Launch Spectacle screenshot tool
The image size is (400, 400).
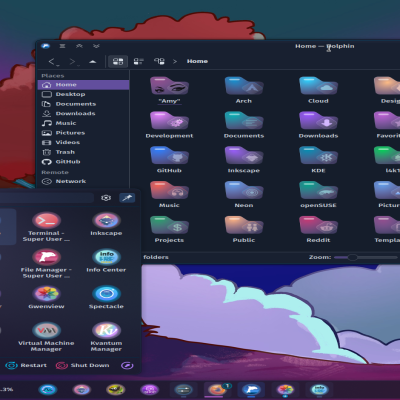tap(106, 297)
